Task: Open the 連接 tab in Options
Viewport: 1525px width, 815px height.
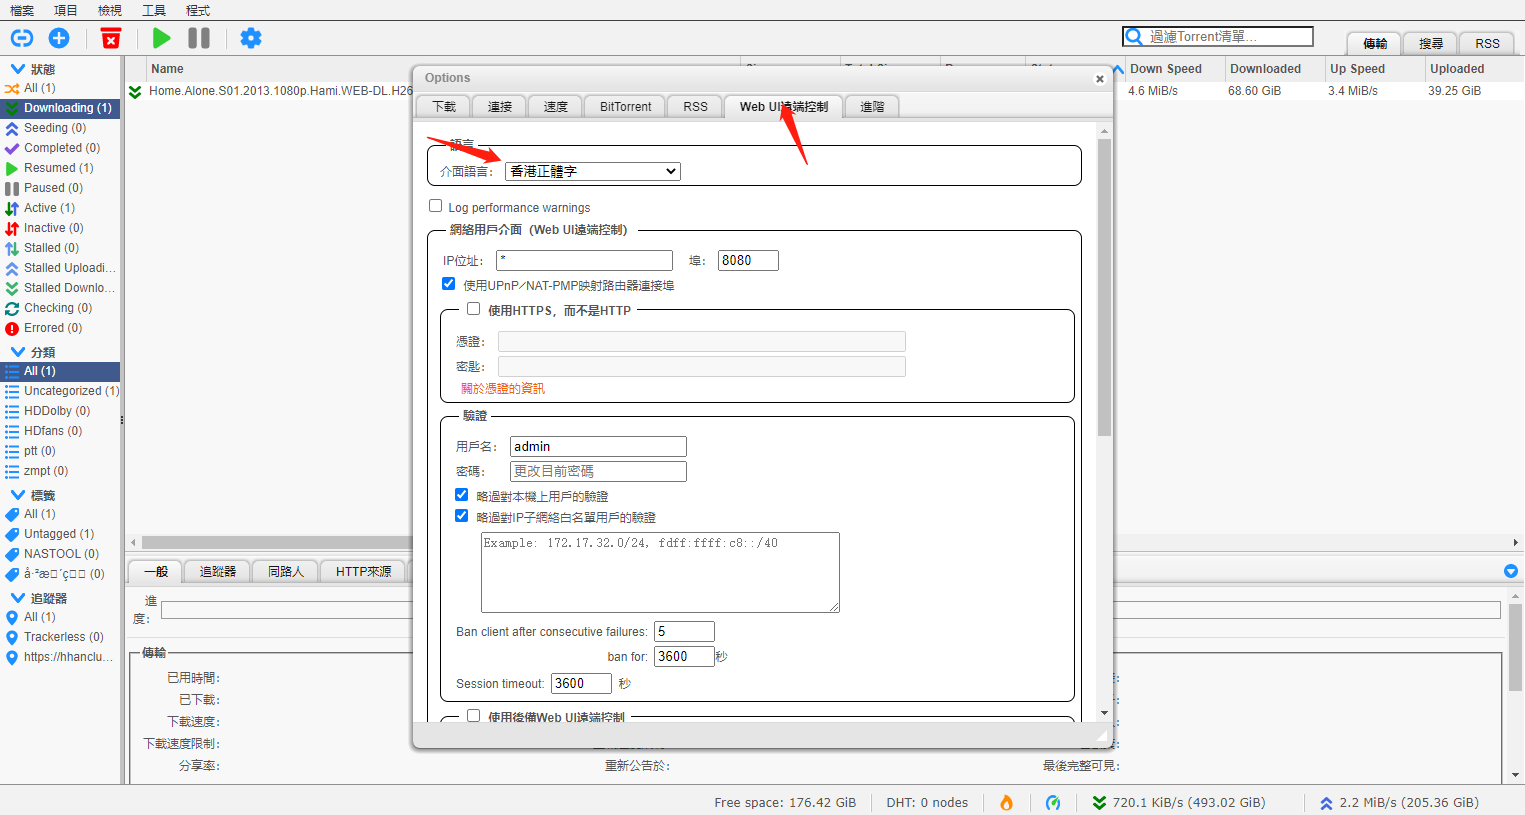Action: tap(500, 107)
